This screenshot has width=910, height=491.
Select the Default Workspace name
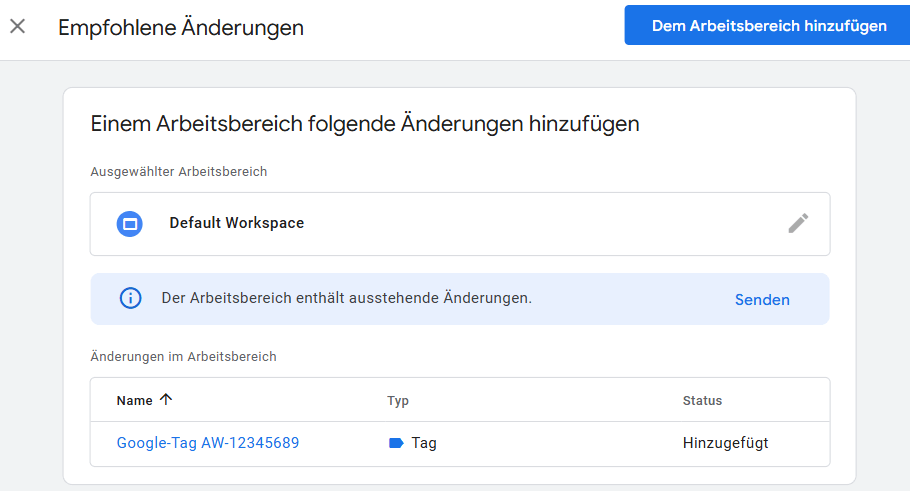pos(236,223)
